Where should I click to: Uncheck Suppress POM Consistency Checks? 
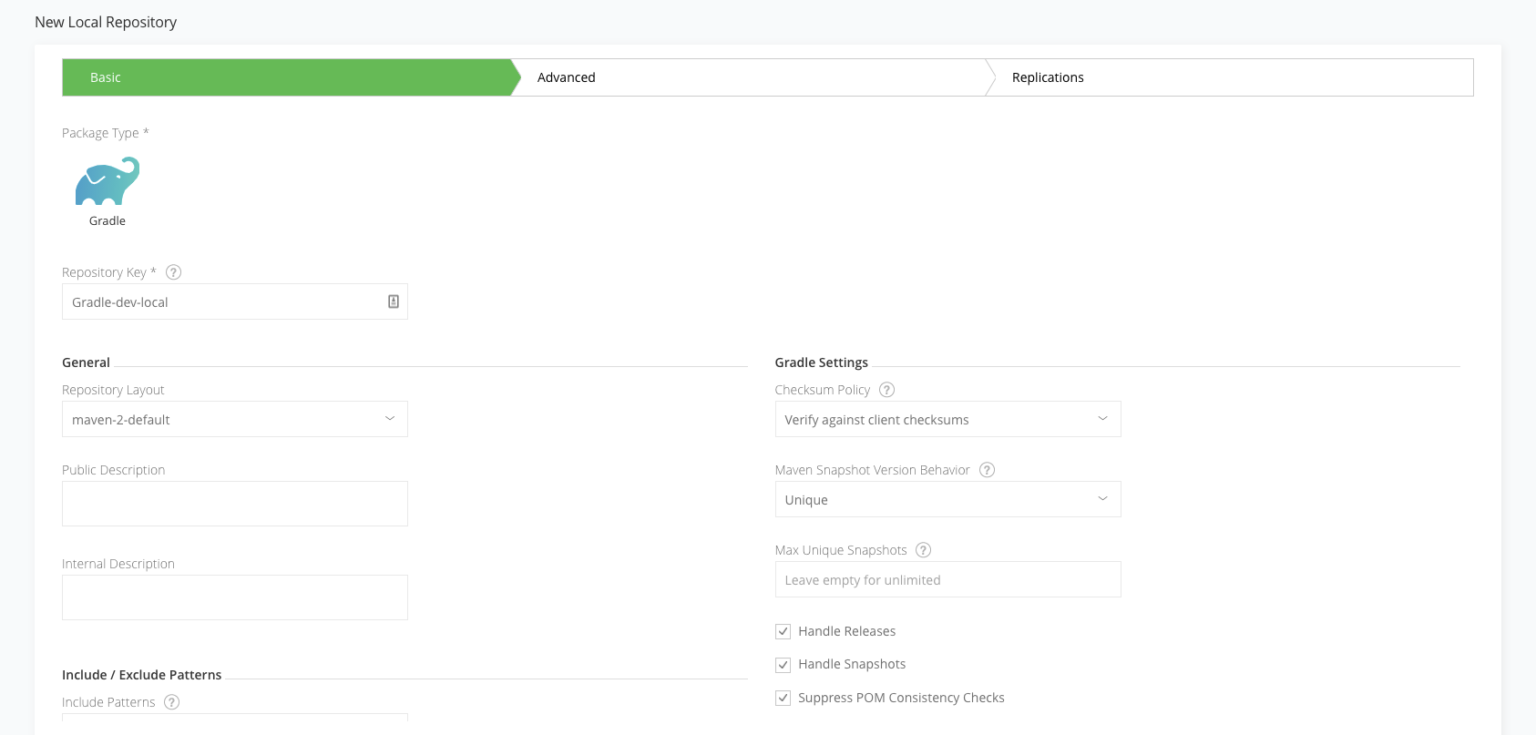click(x=782, y=697)
